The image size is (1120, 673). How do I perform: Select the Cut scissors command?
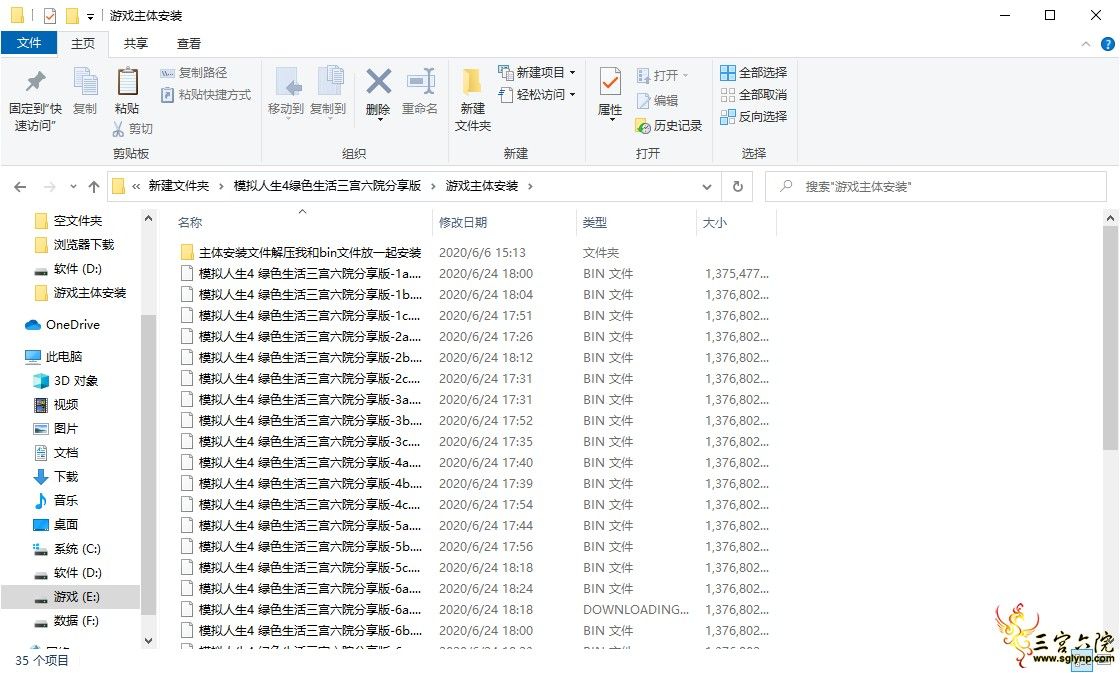tap(133, 129)
